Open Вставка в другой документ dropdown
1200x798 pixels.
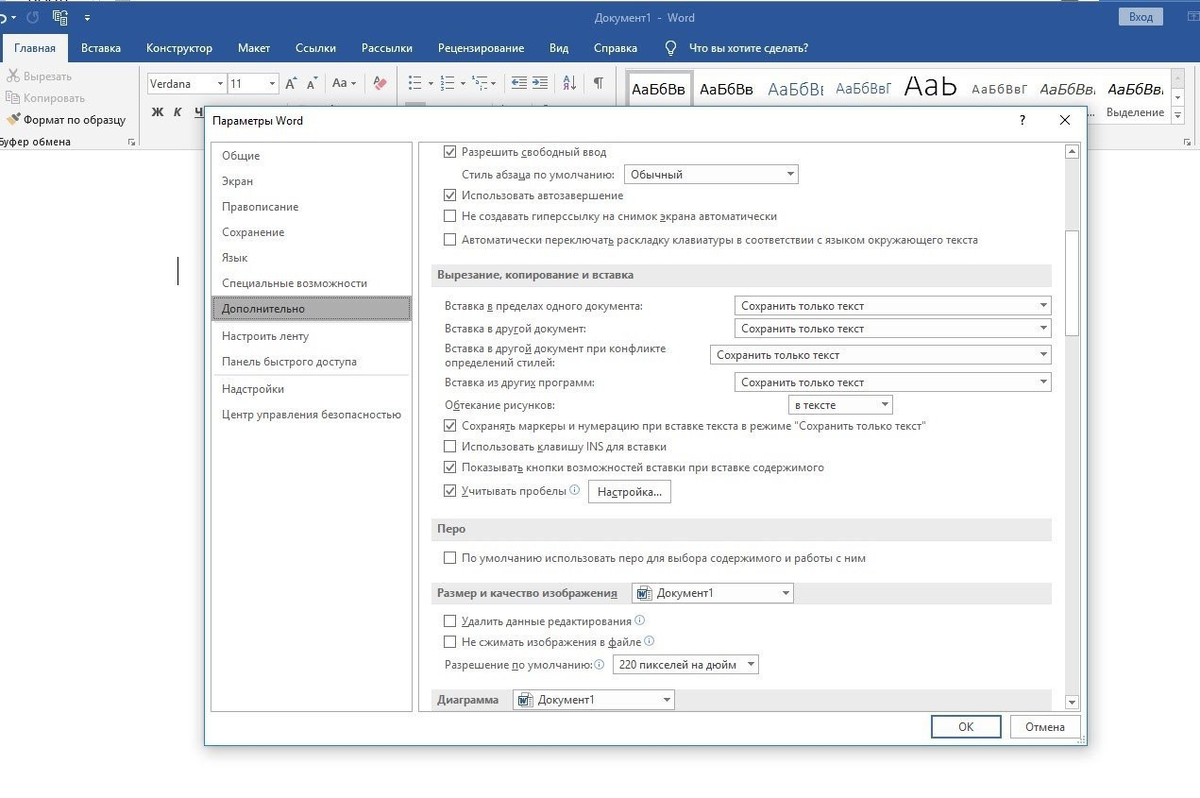click(893, 328)
